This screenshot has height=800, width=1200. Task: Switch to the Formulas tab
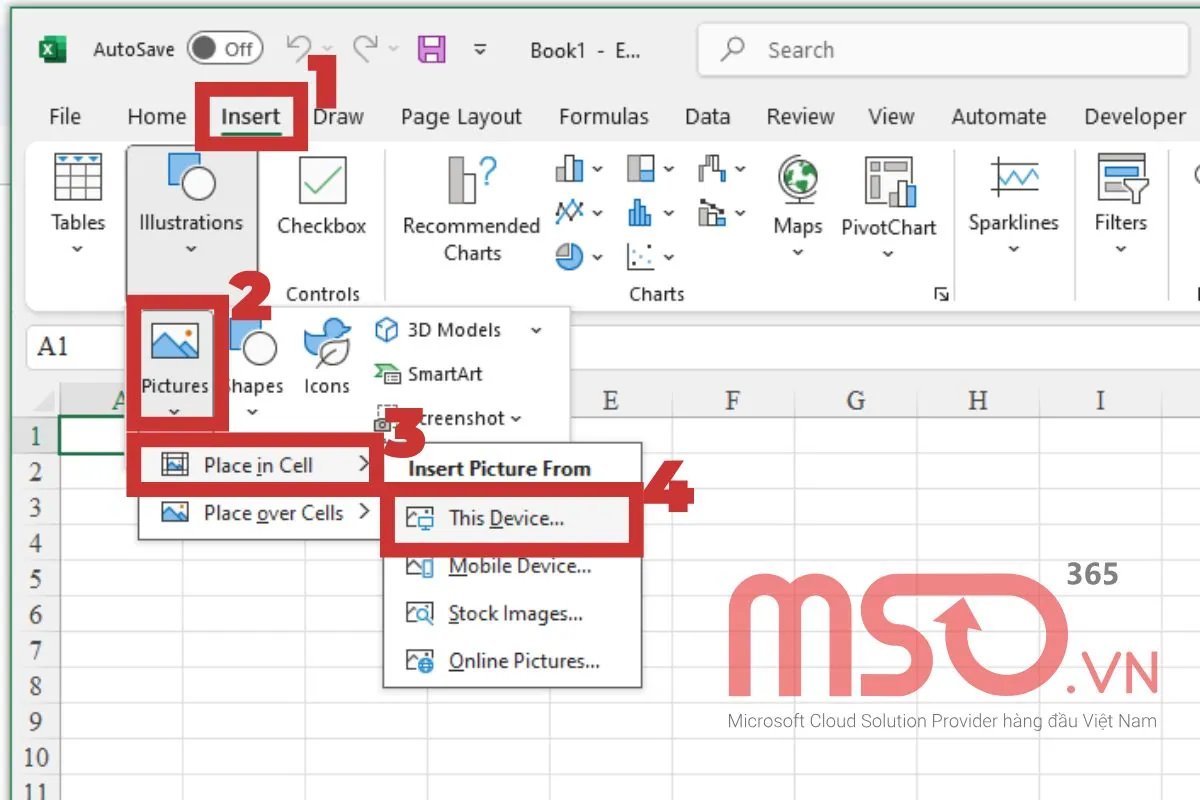tap(604, 116)
